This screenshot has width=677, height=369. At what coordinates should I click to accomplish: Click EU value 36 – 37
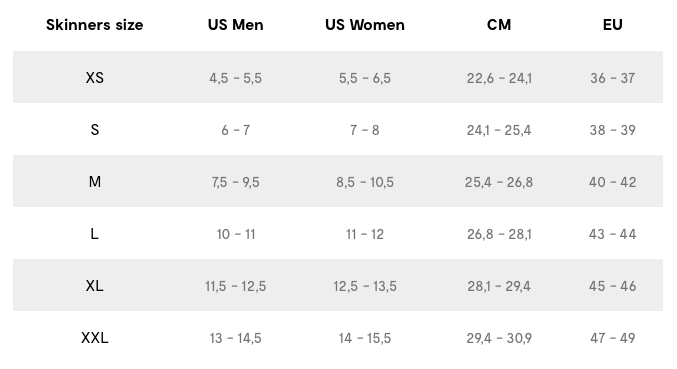[613, 78]
